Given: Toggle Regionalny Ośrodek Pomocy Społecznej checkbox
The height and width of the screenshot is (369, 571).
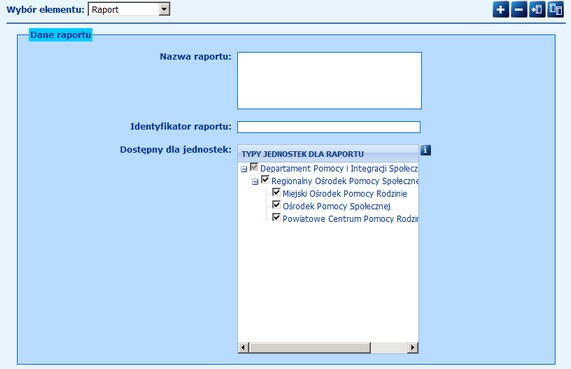Looking at the screenshot, I should pyautogui.click(x=265, y=180).
